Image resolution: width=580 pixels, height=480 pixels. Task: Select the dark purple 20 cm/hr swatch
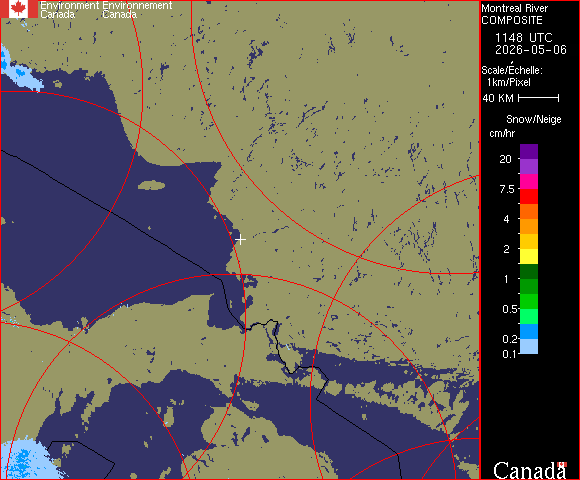pos(529,151)
